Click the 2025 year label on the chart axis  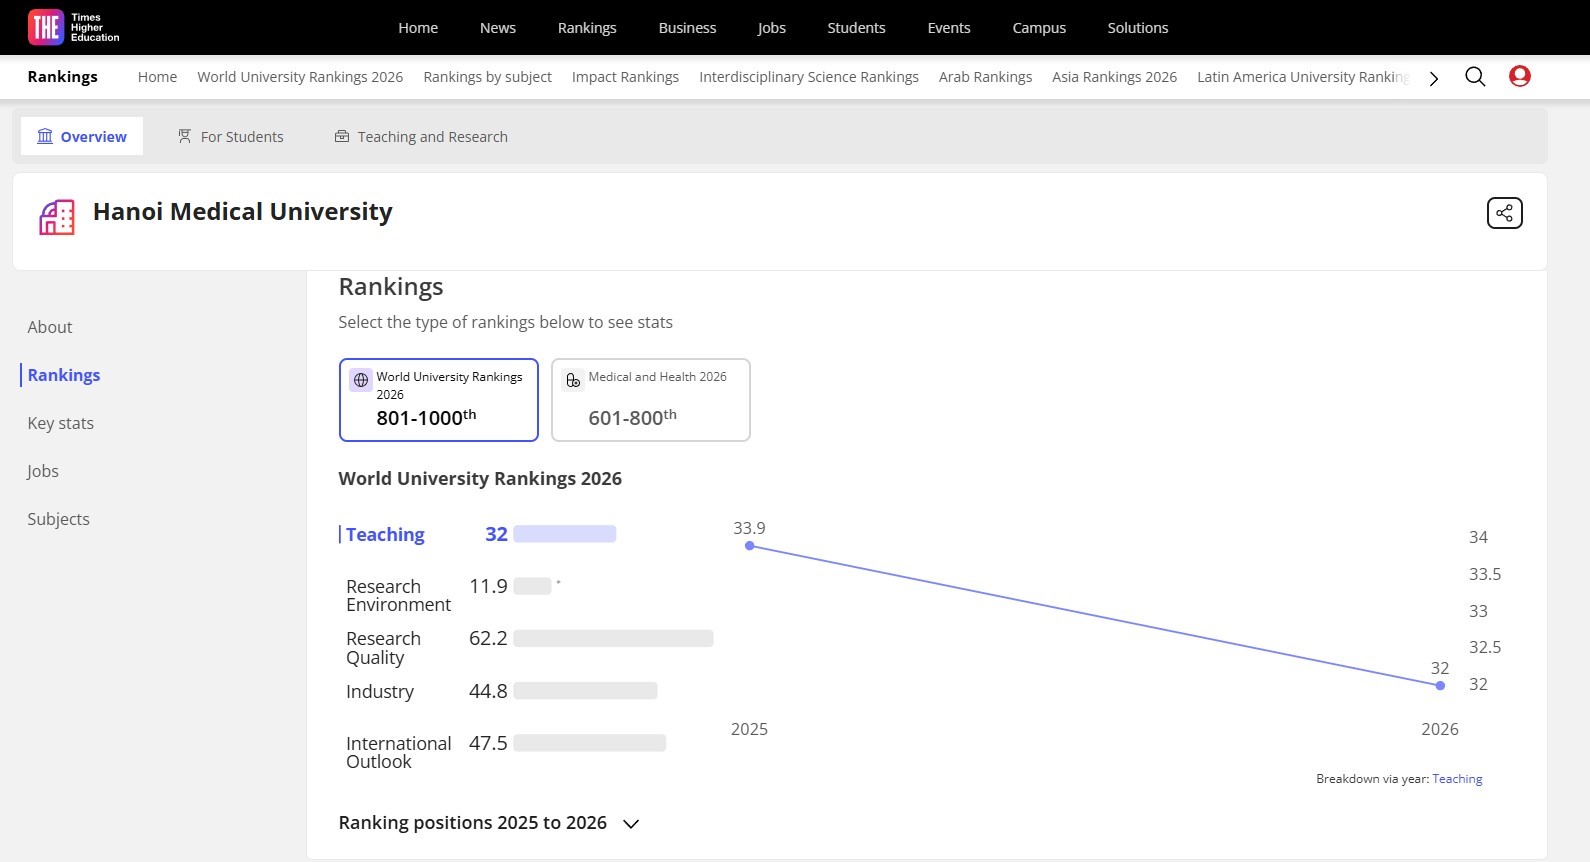coord(749,729)
